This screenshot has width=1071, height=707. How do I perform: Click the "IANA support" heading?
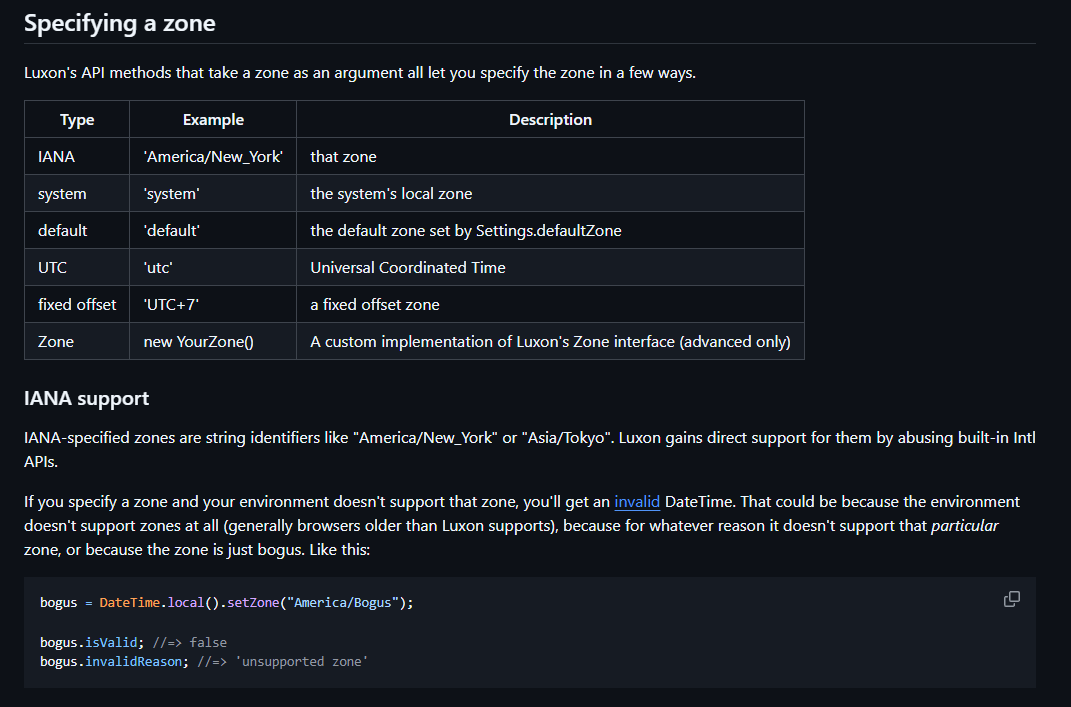click(86, 398)
